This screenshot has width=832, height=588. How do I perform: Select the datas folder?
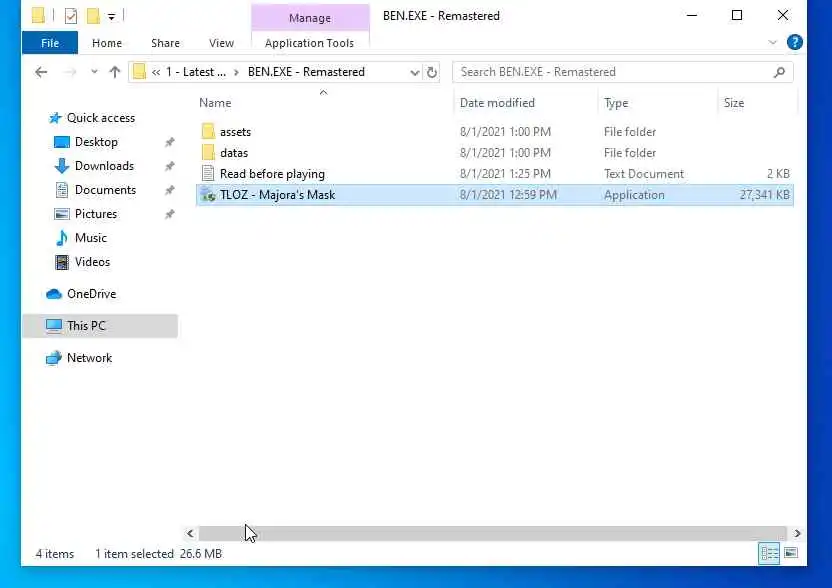coord(495,153)
